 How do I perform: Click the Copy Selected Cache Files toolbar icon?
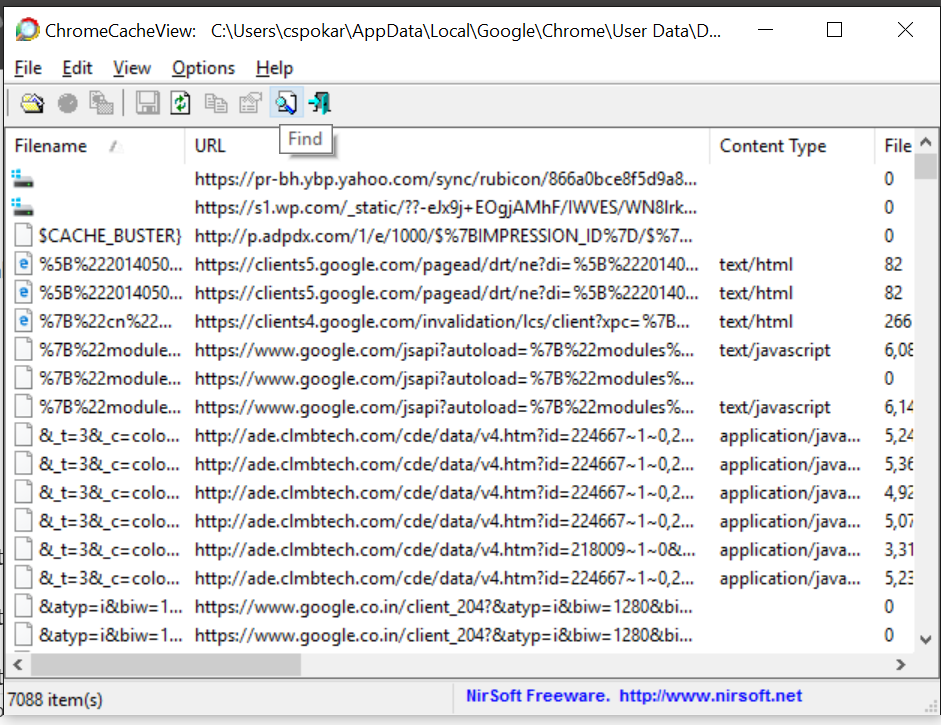(101, 103)
